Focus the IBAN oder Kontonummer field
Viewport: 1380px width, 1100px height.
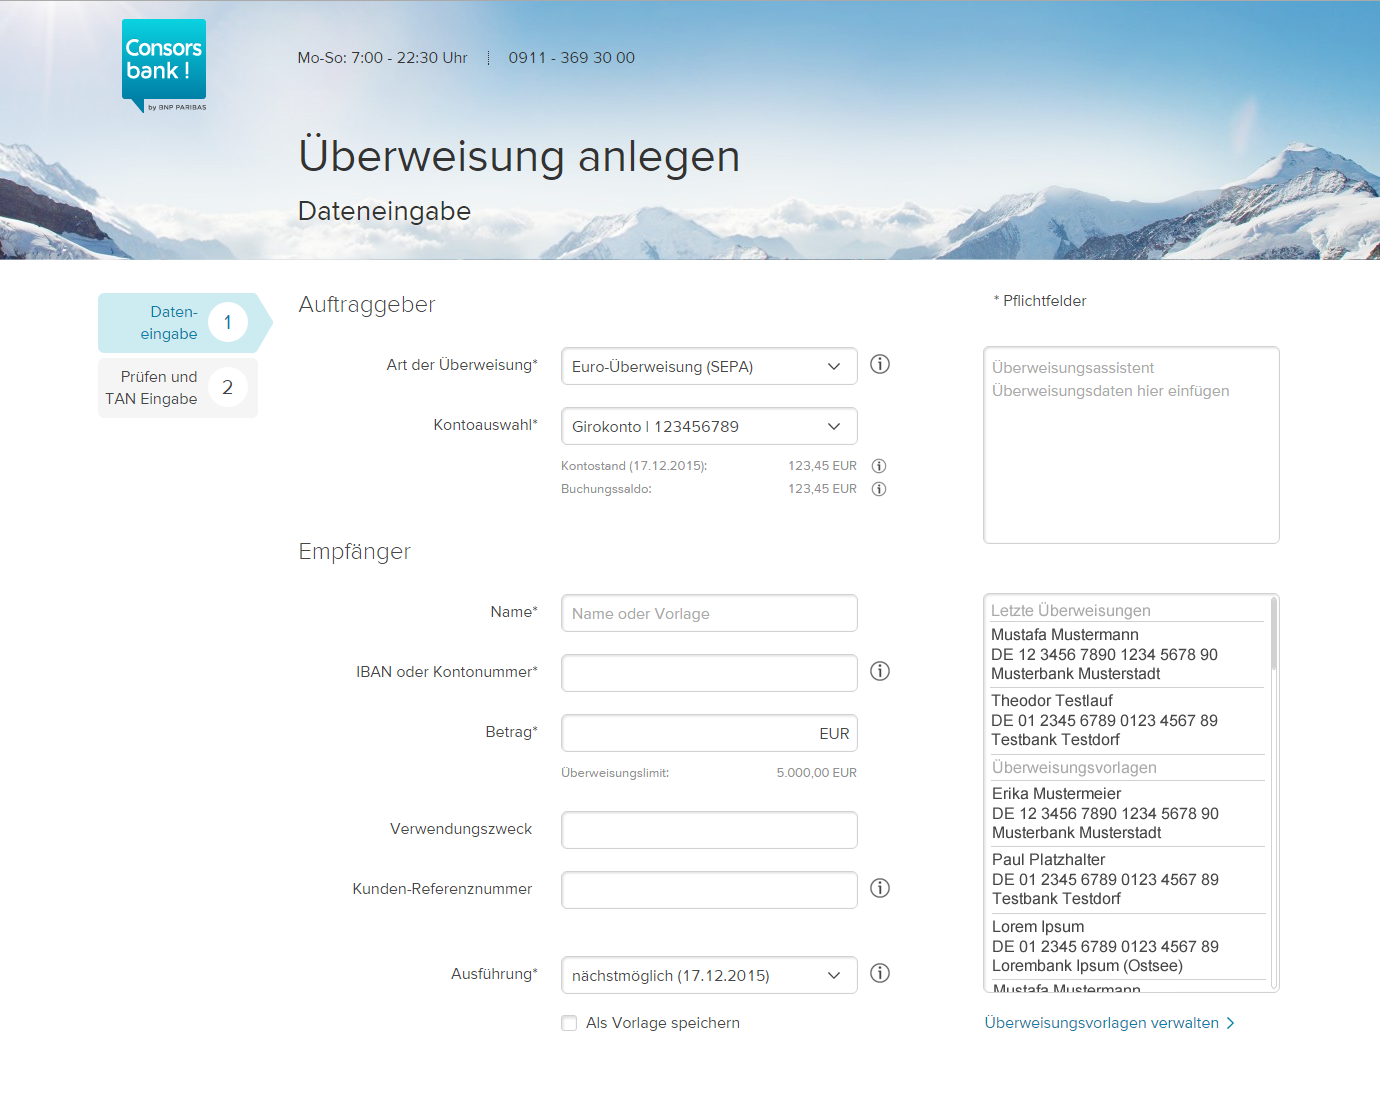click(x=709, y=673)
